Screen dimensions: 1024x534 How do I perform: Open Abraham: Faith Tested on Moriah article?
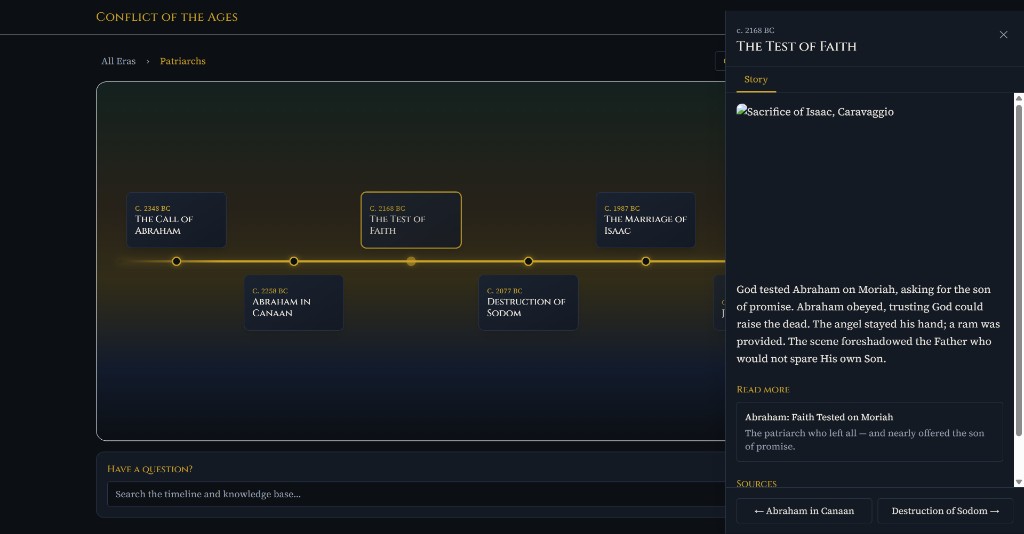(869, 432)
